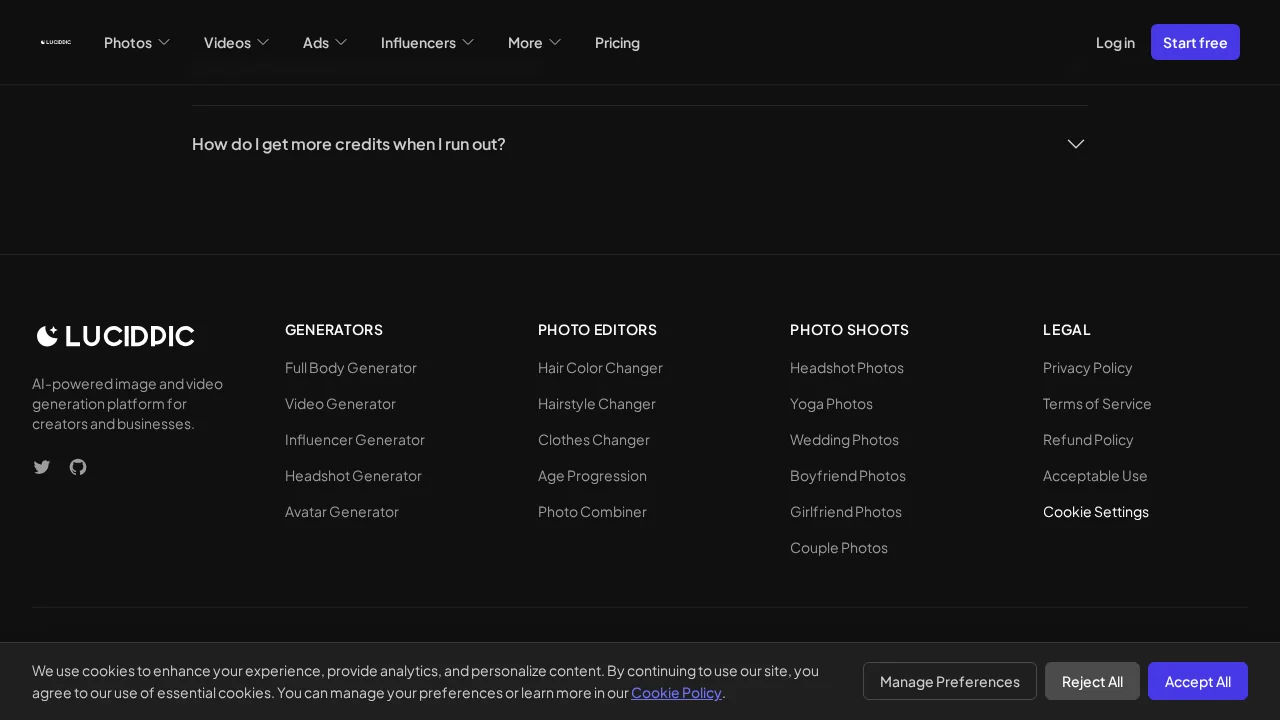Expand the Photos navigation dropdown
Image resolution: width=1280 pixels, height=720 pixels.
pos(137,42)
